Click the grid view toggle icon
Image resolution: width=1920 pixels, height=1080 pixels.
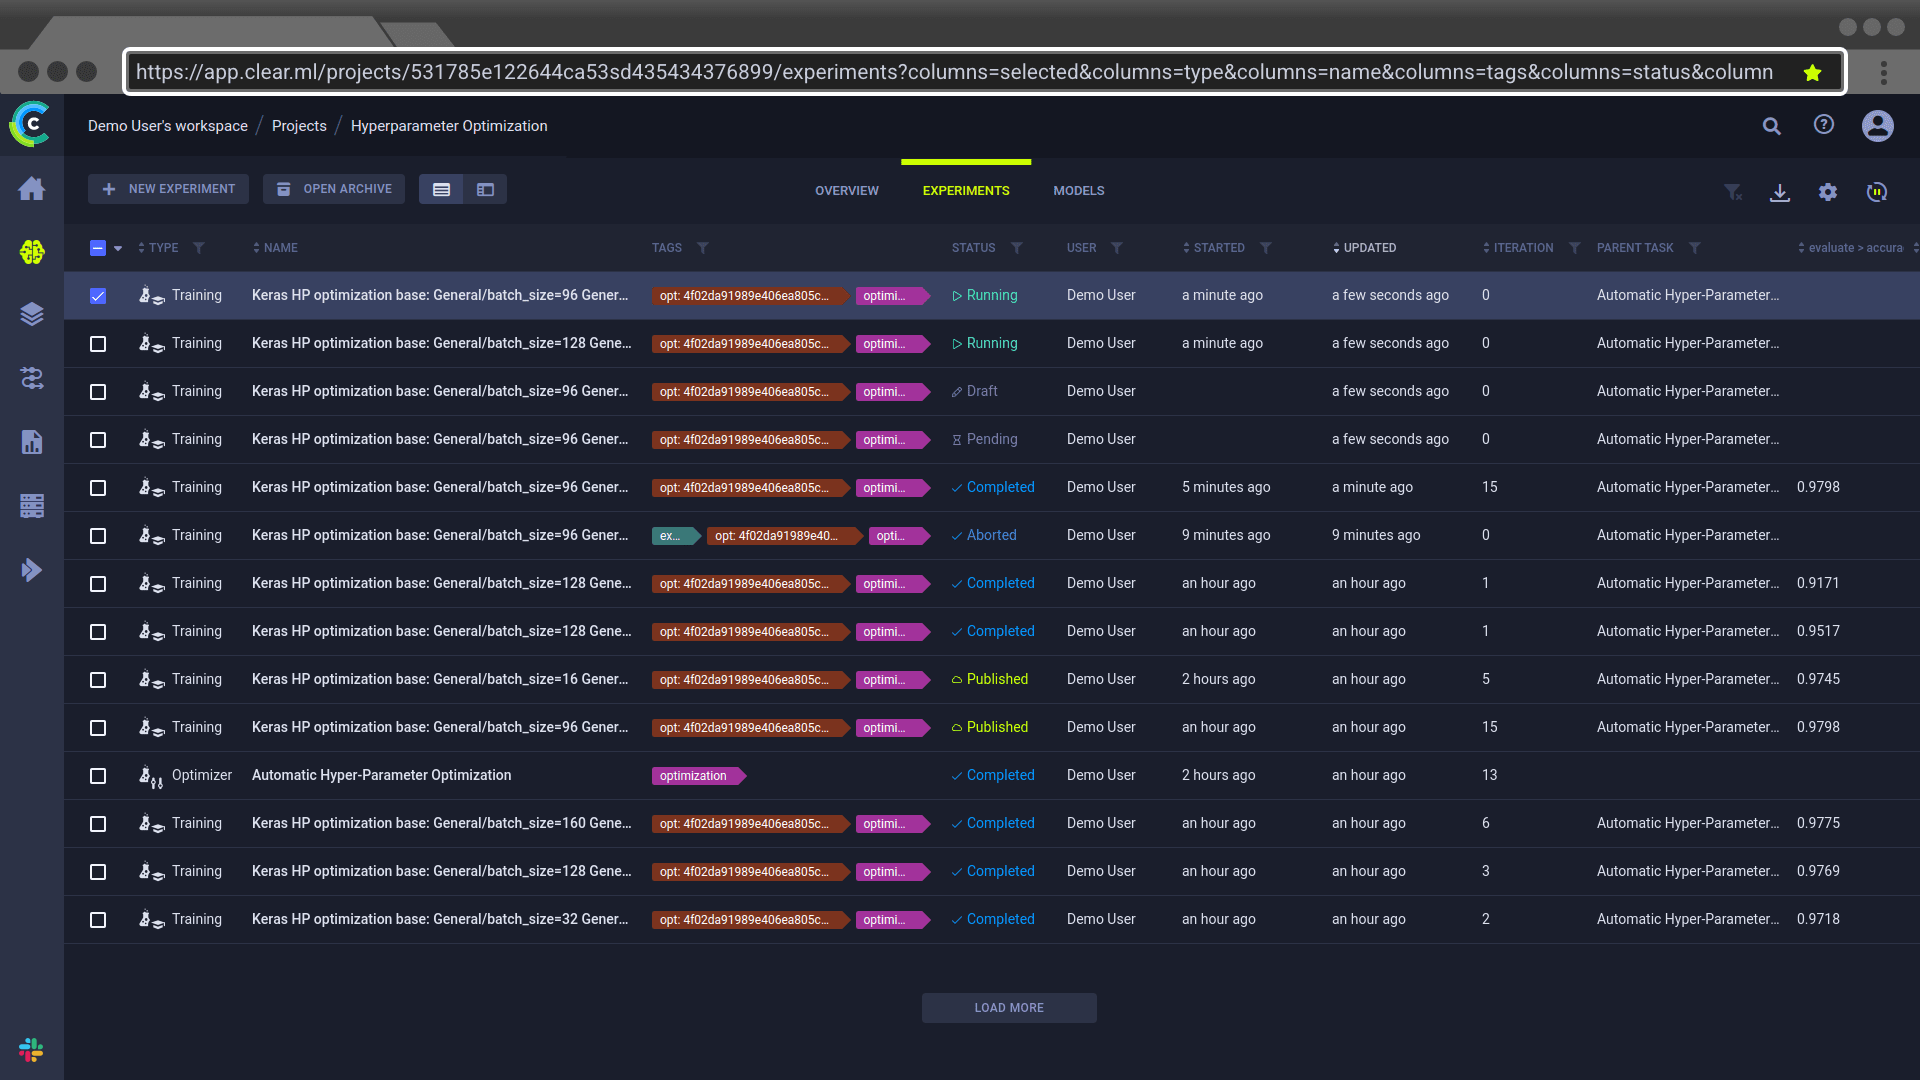click(x=485, y=189)
